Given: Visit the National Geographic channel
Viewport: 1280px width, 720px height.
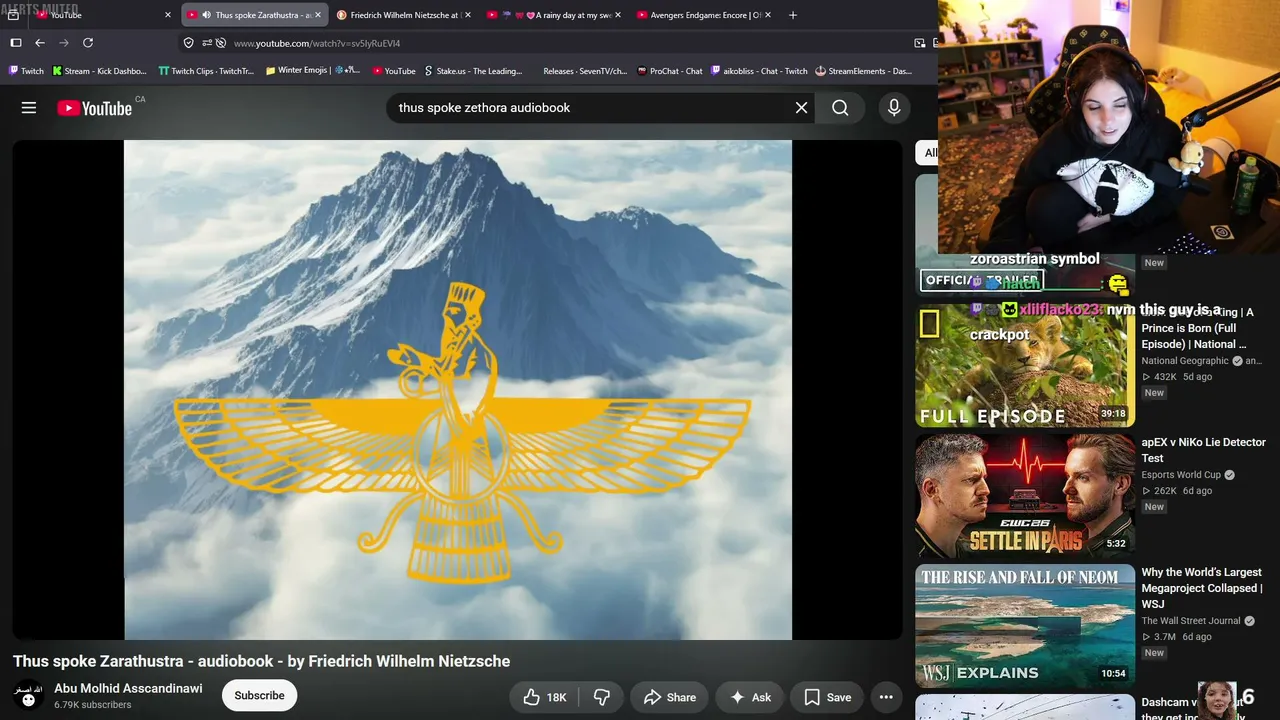Looking at the screenshot, I should [x=1185, y=361].
